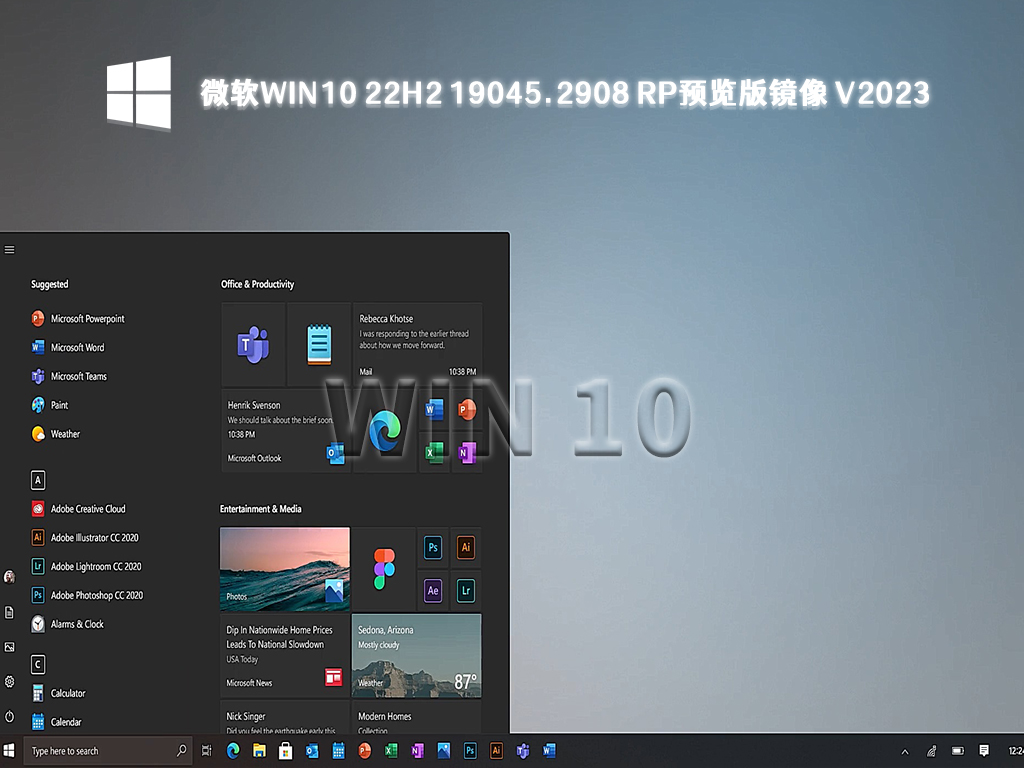Select the Illustrator tile next to Photoshop
This screenshot has height=768, width=1024.
[466, 547]
